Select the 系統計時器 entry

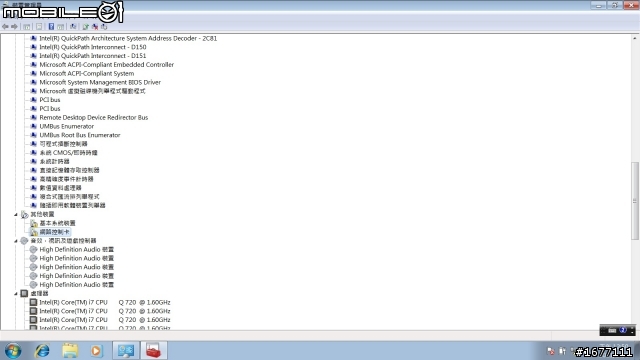[54, 162]
